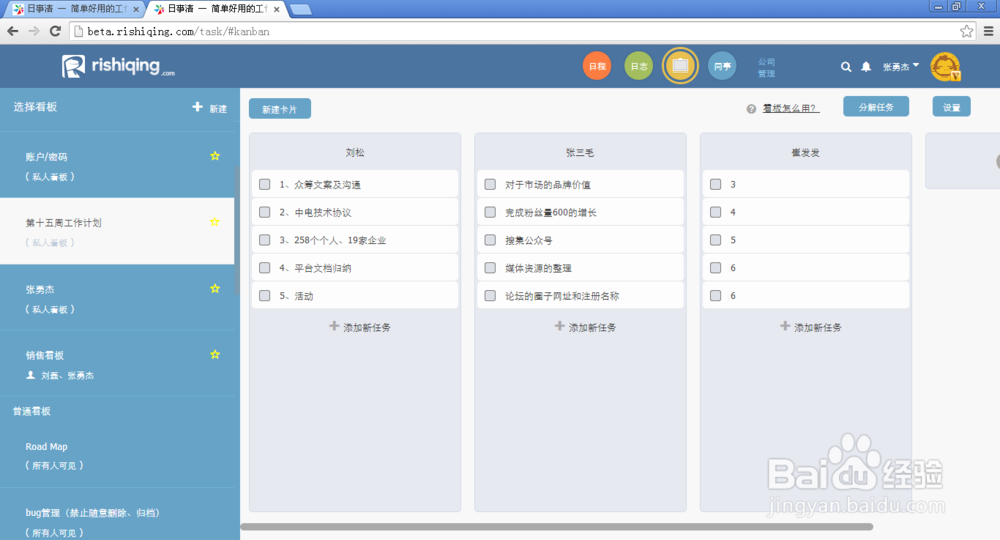1000x540 pixels.
Task: Check the box for 2、中电技术协议
Action: (265, 212)
